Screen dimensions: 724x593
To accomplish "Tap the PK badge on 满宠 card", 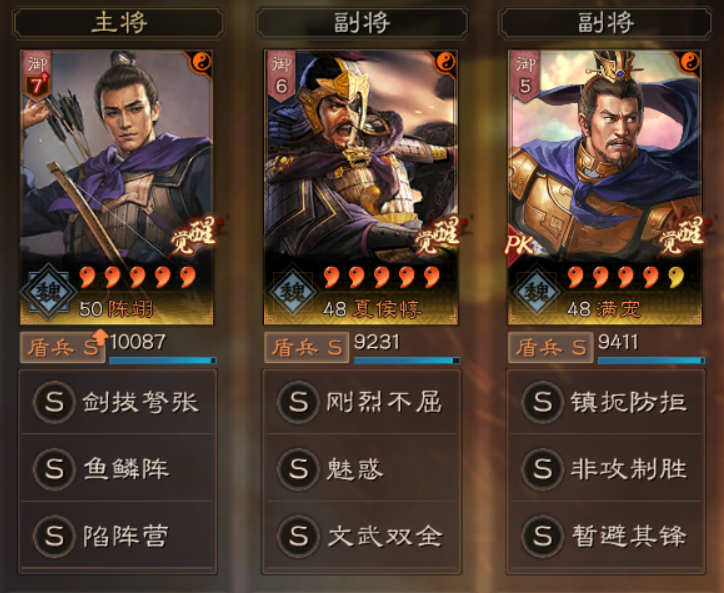I will coord(519,245).
